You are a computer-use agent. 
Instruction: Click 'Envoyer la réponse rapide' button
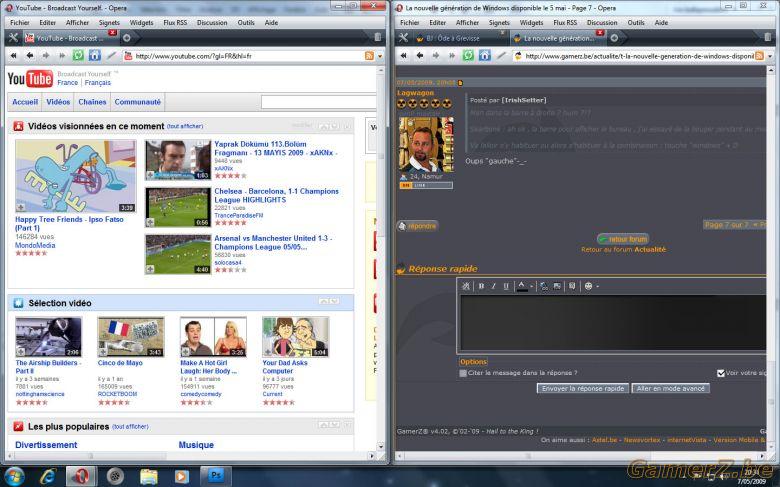tap(583, 389)
